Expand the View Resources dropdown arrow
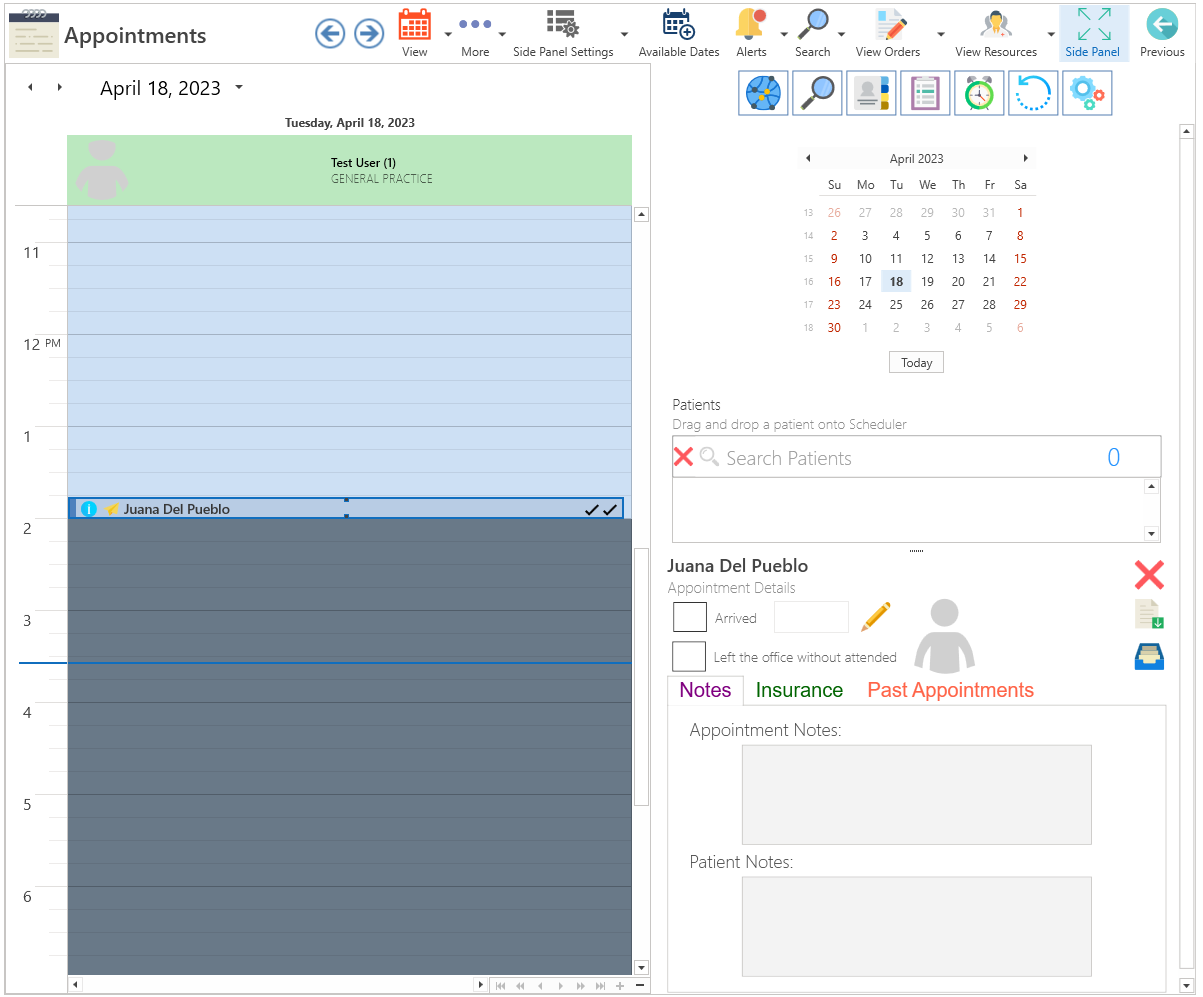Image resolution: width=1203 pixels, height=997 pixels. (x=1051, y=34)
